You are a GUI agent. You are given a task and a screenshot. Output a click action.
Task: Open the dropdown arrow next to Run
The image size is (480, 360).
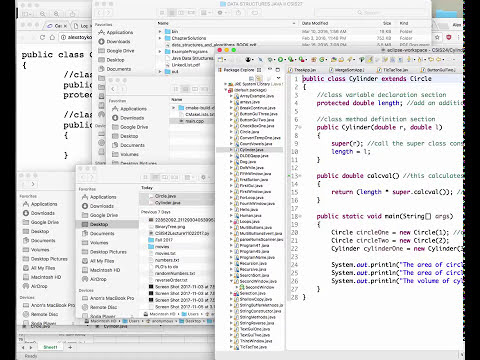tap(285, 60)
